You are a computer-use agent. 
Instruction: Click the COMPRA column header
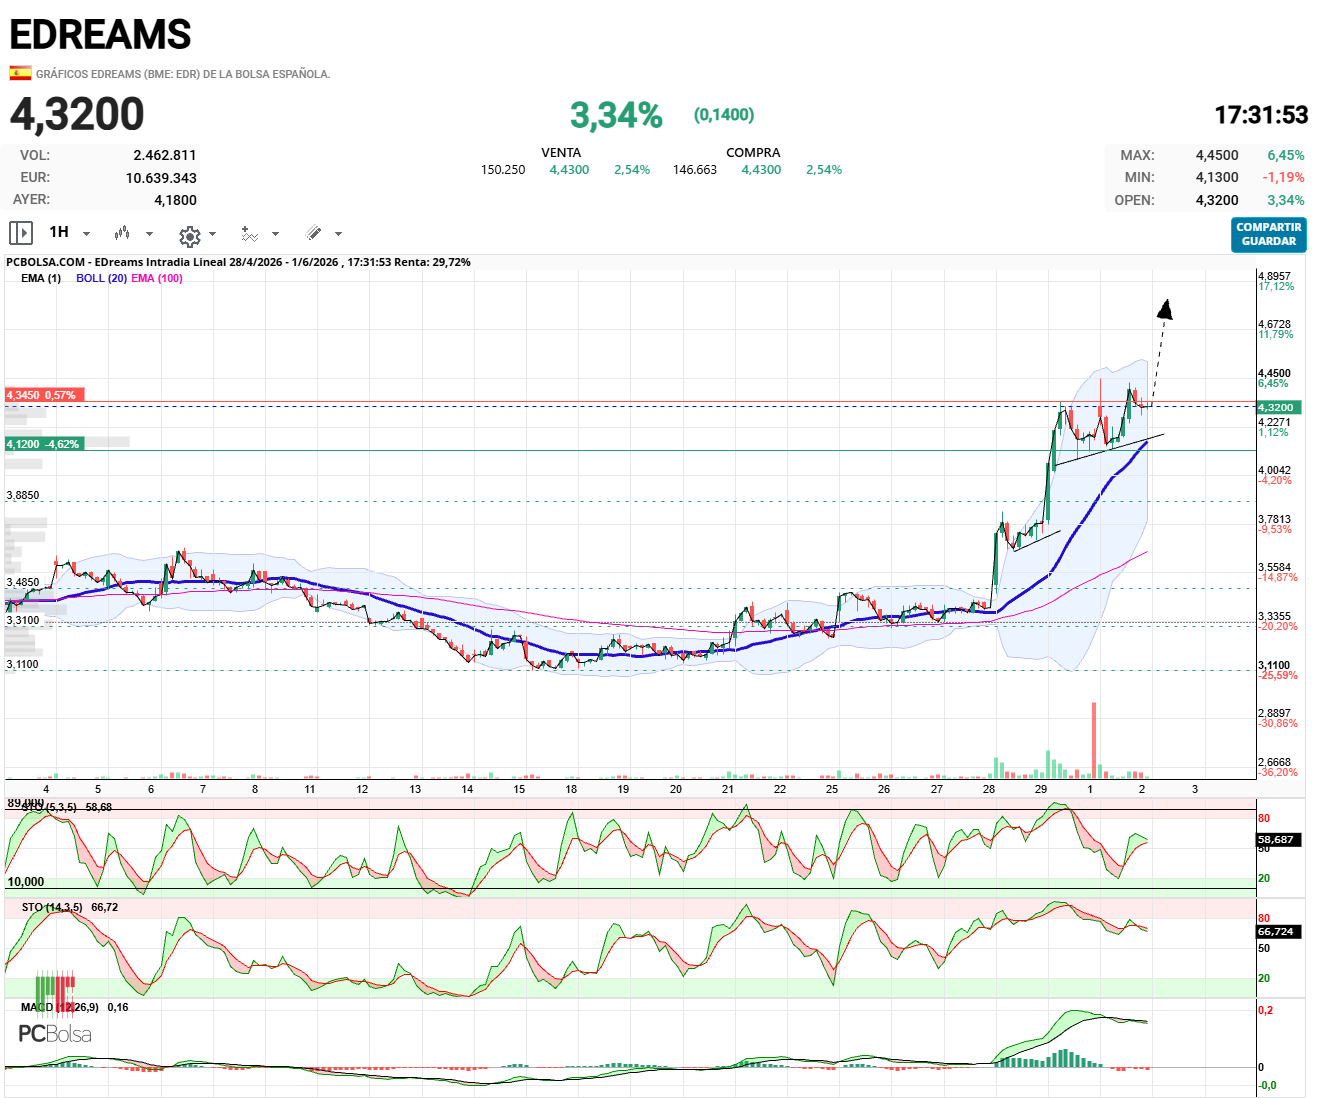[x=753, y=153]
